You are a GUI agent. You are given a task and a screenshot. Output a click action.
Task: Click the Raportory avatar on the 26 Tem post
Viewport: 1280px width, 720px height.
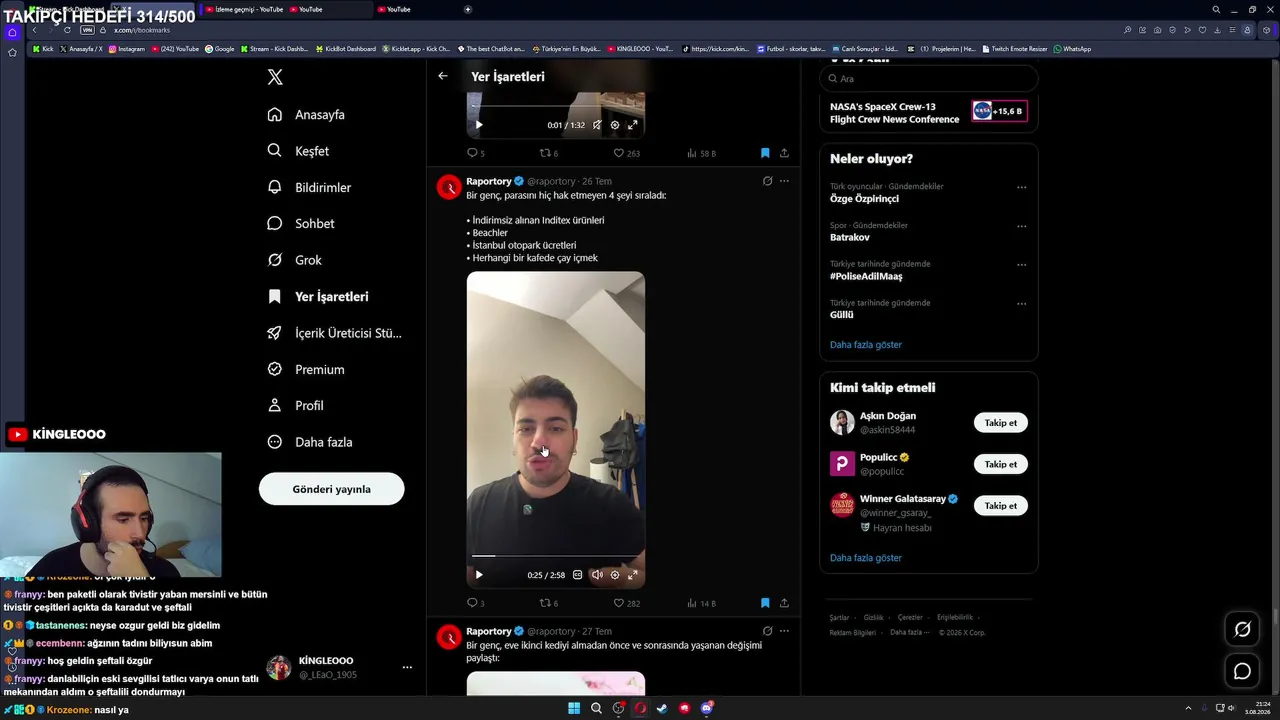point(450,187)
